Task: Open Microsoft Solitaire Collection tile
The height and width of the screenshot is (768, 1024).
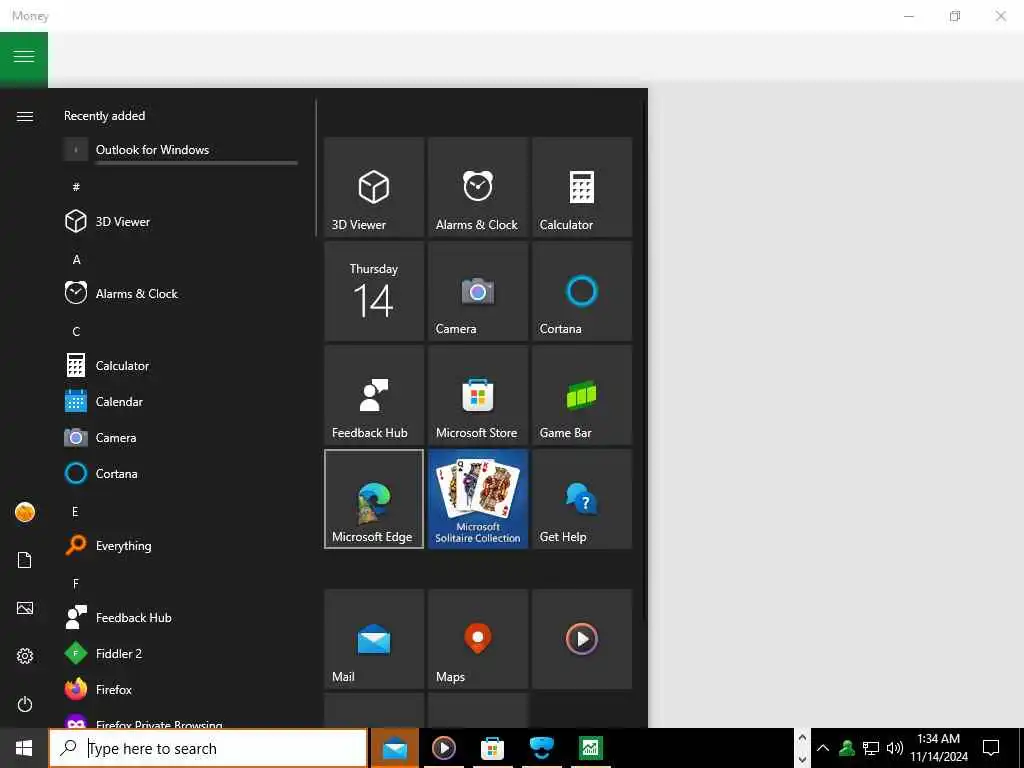Action: click(478, 499)
